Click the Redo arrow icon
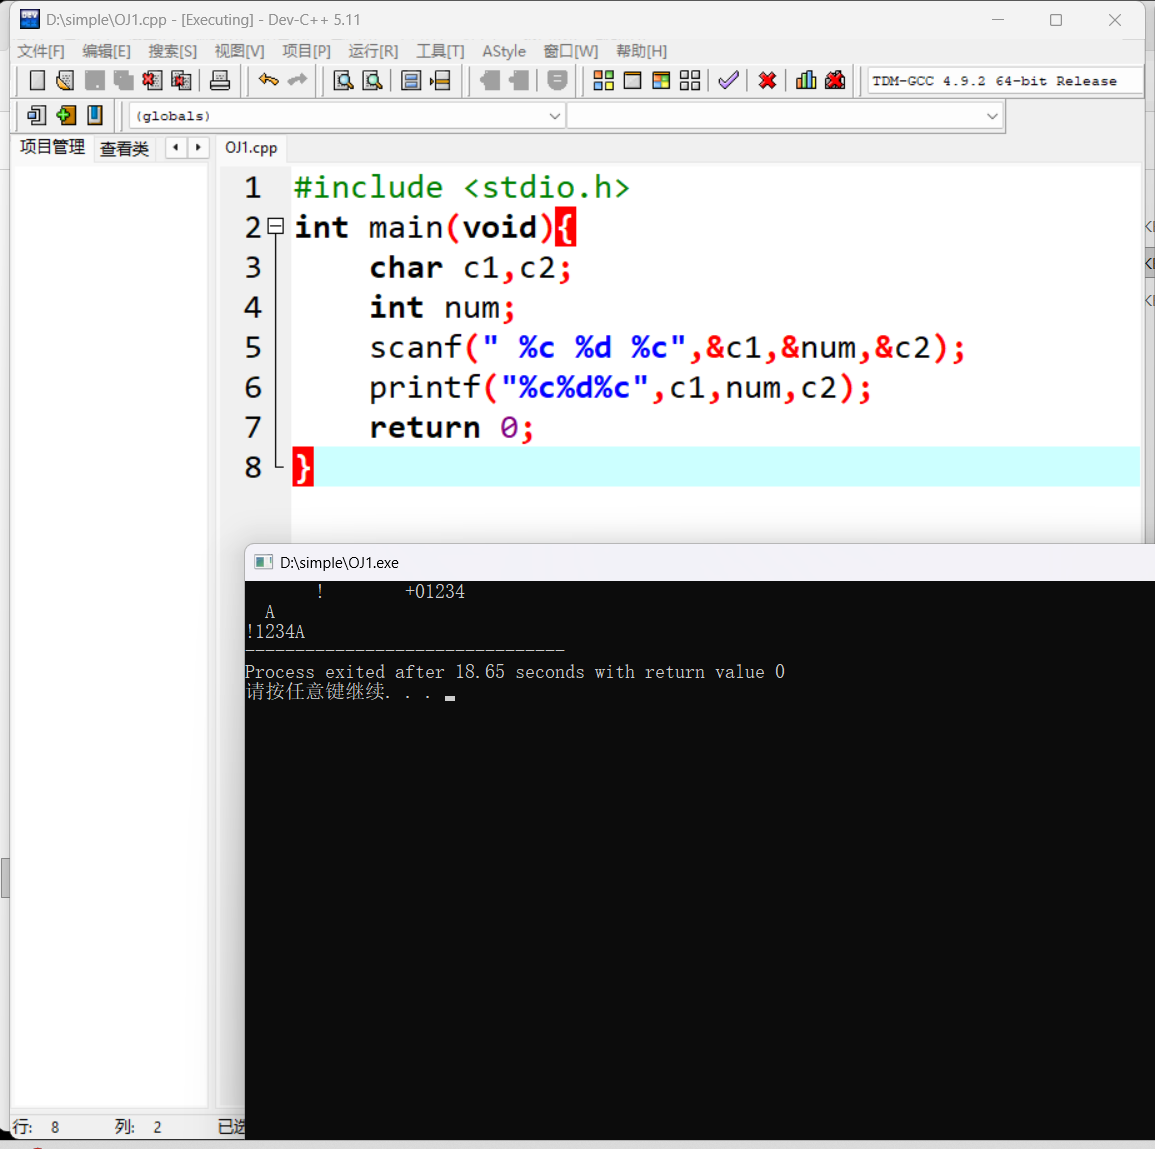 298,80
